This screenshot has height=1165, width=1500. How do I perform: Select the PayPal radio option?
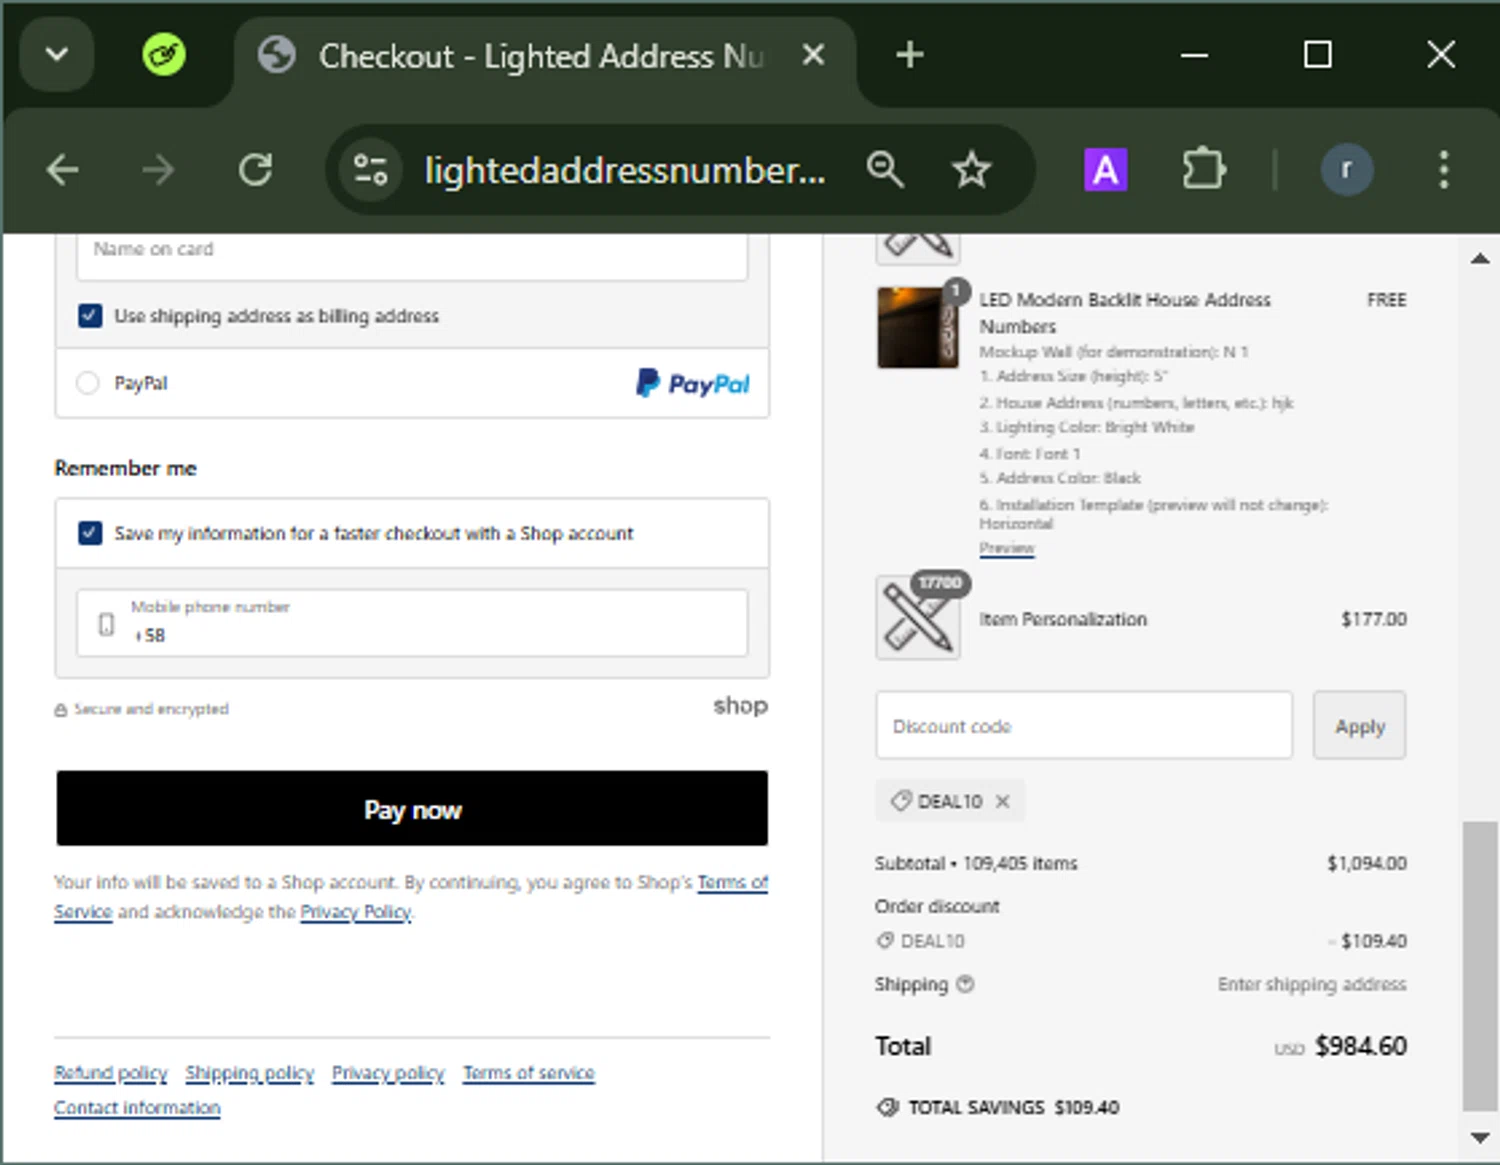click(x=88, y=383)
